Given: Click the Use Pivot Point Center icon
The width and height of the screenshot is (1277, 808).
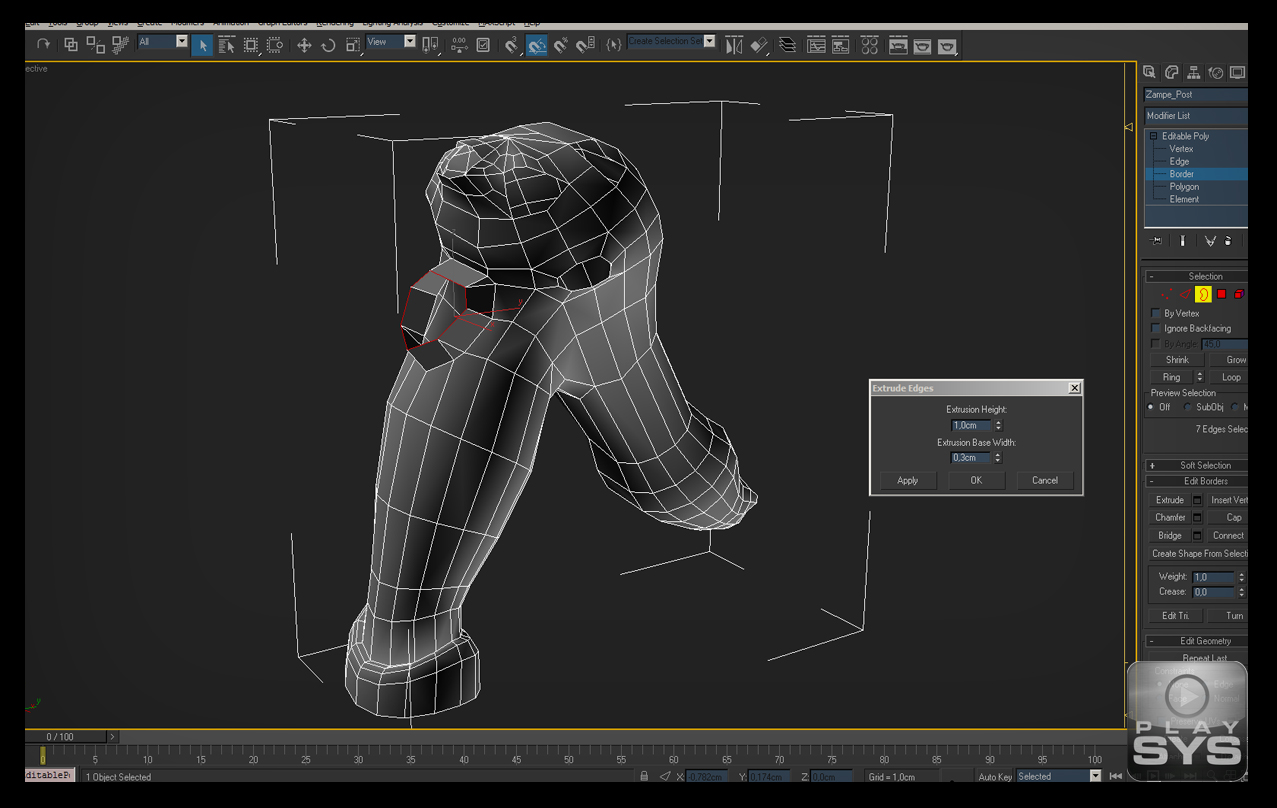Looking at the screenshot, I should coord(431,44).
